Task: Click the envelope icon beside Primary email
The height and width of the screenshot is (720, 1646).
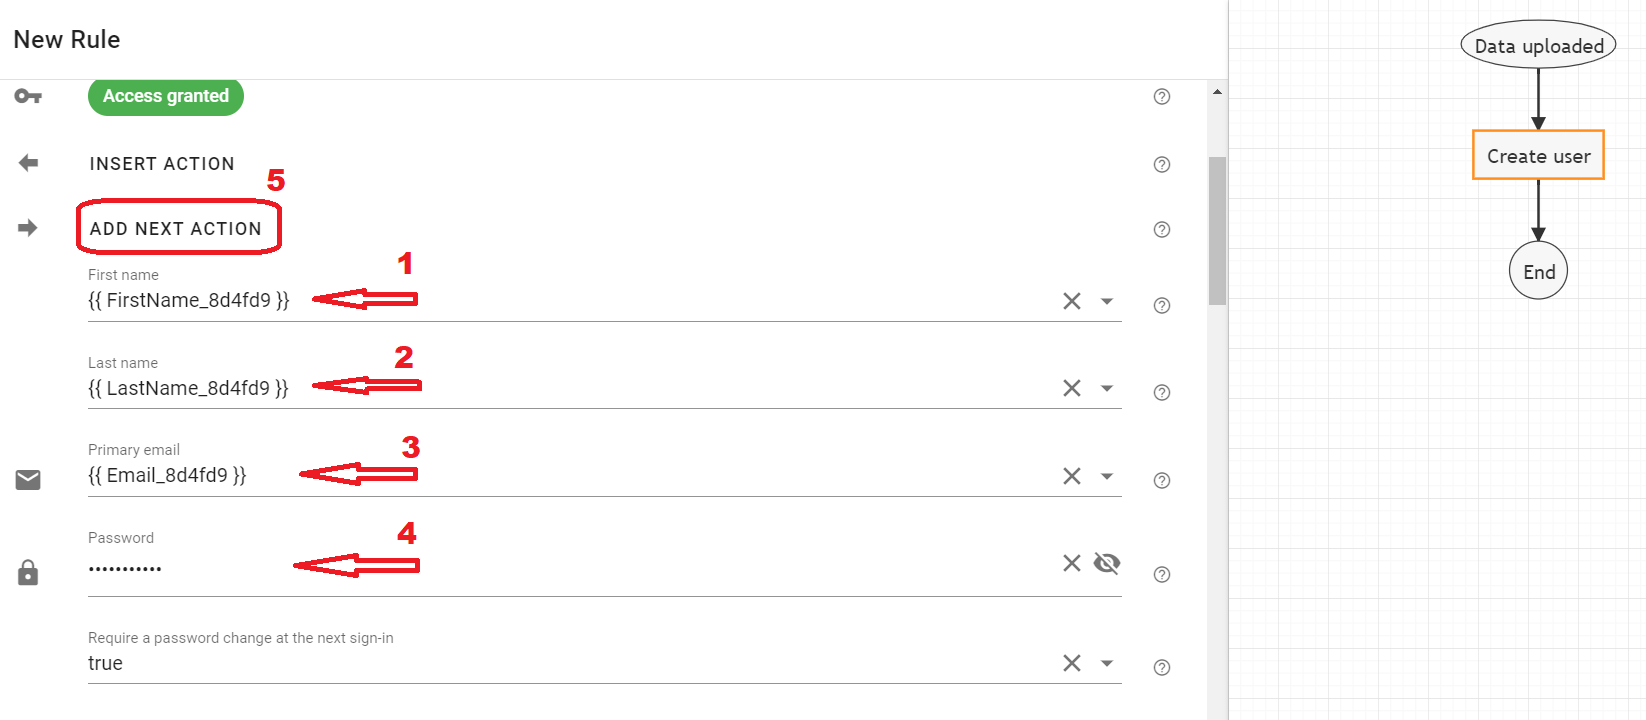Action: [28, 480]
